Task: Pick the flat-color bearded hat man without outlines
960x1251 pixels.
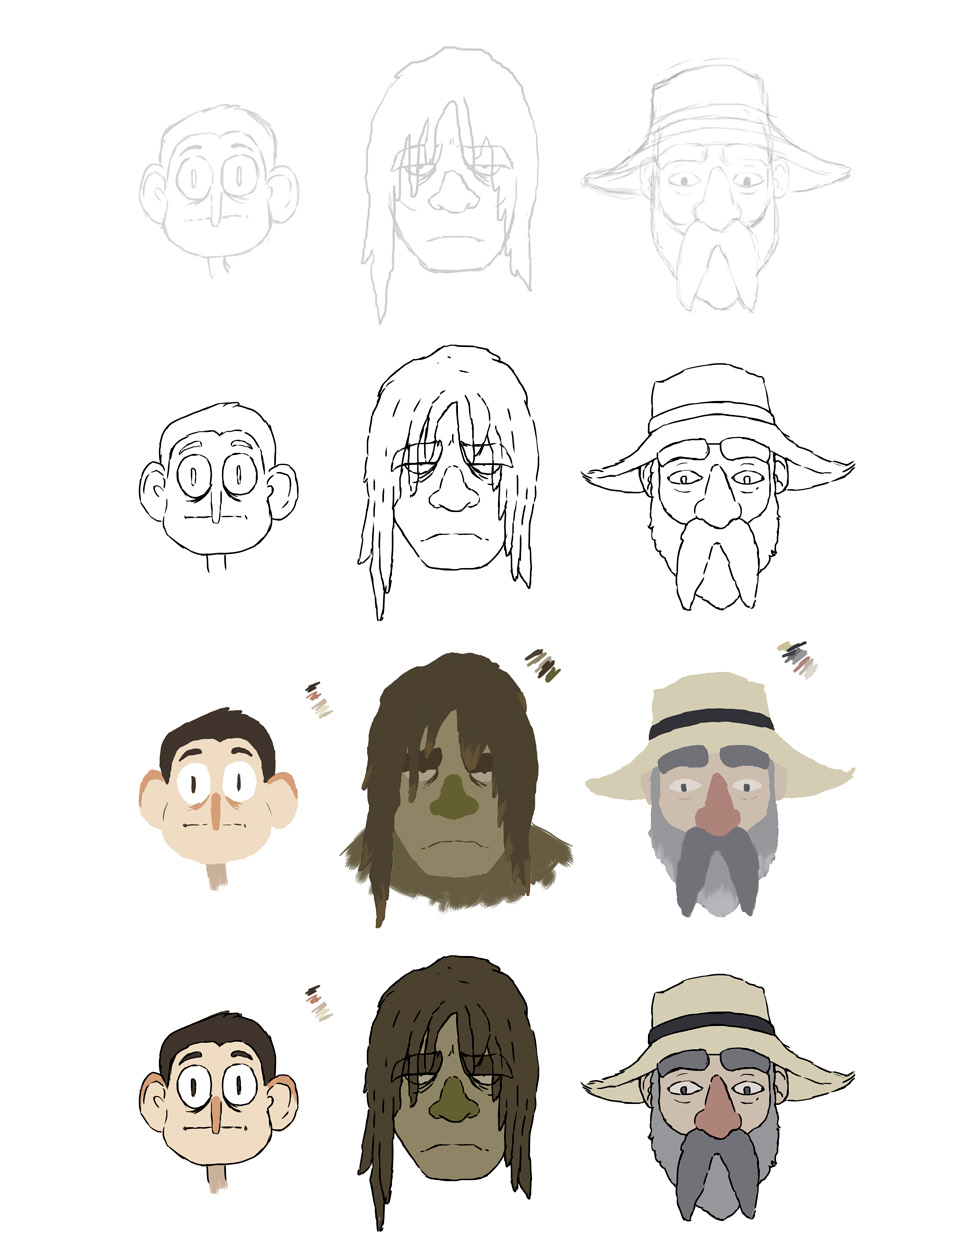Action: (x=719, y=796)
